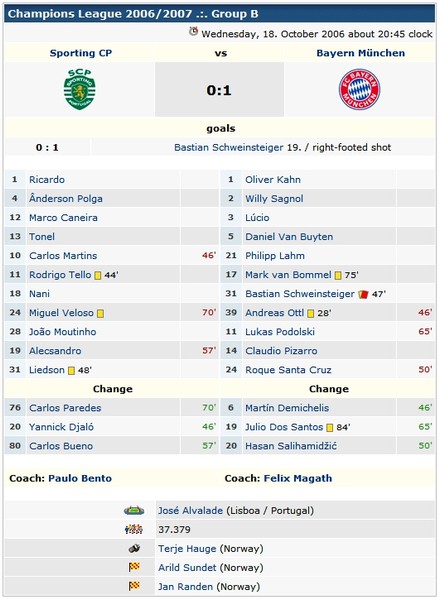Click the linesman flag icon beside Jan Randen
This screenshot has width=439, height=599.
click(x=134, y=586)
